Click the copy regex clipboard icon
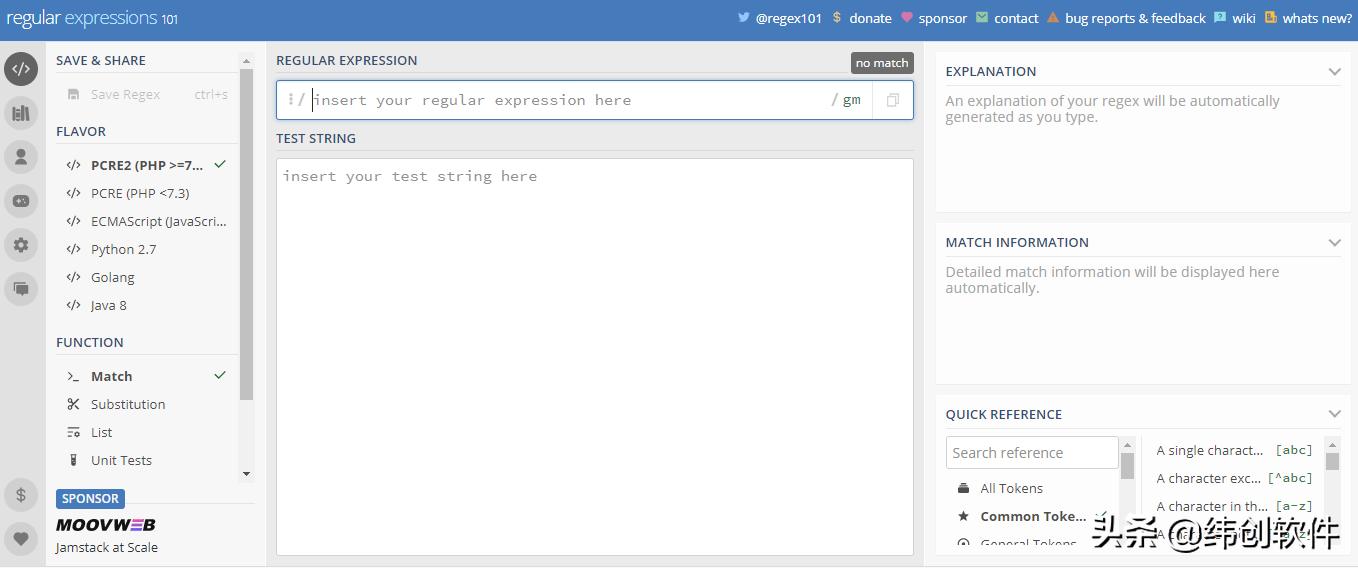This screenshot has height=568, width=1358. click(893, 100)
